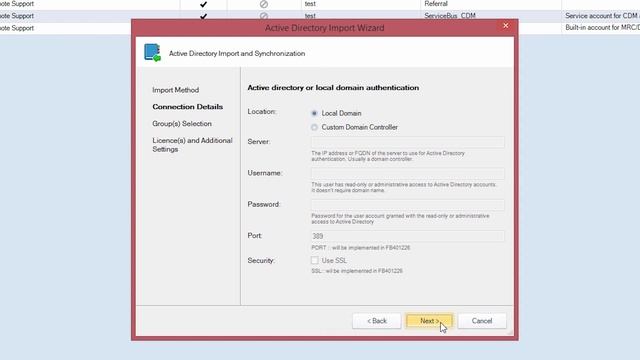Click the Server help text about FQDN
The height and width of the screenshot is (360, 640).
[x=388, y=156]
